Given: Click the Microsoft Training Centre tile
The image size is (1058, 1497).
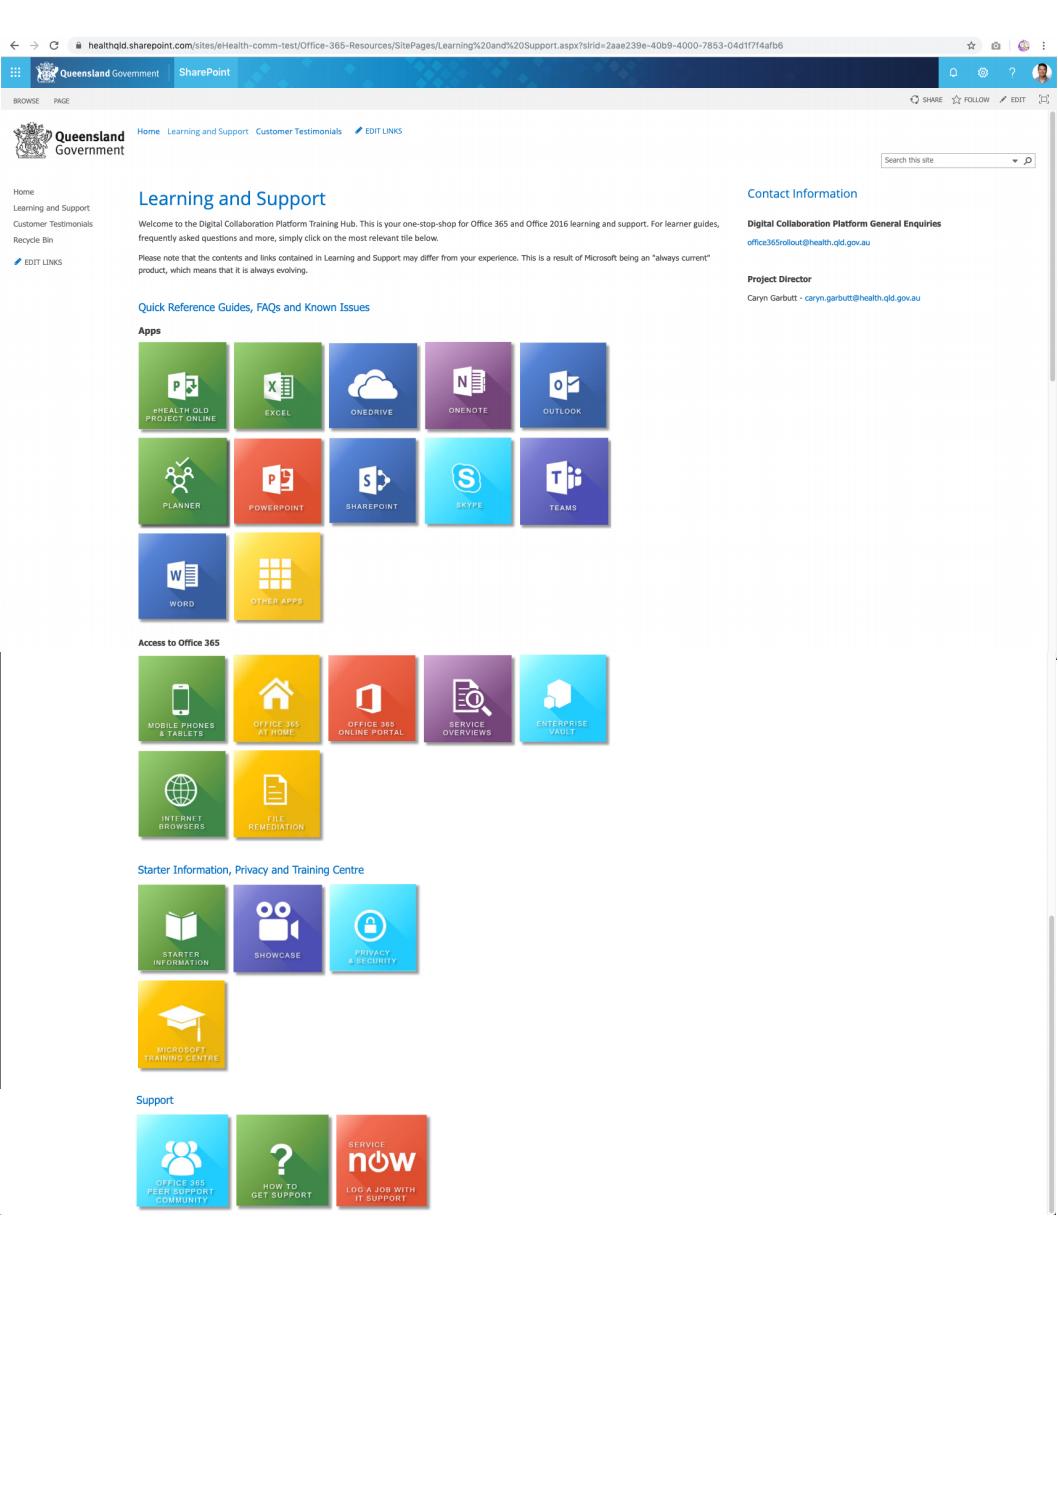Looking at the screenshot, I should (x=182, y=1024).
